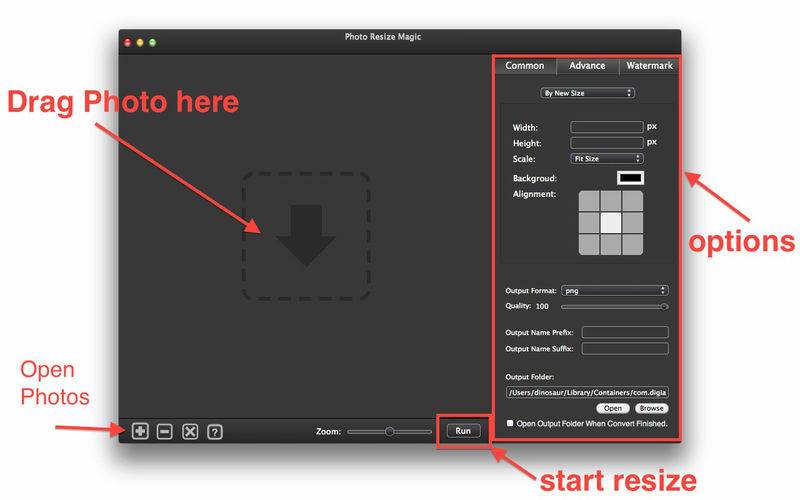Select bottom-center alignment cell
This screenshot has height=500, width=800.
pyautogui.click(x=611, y=244)
